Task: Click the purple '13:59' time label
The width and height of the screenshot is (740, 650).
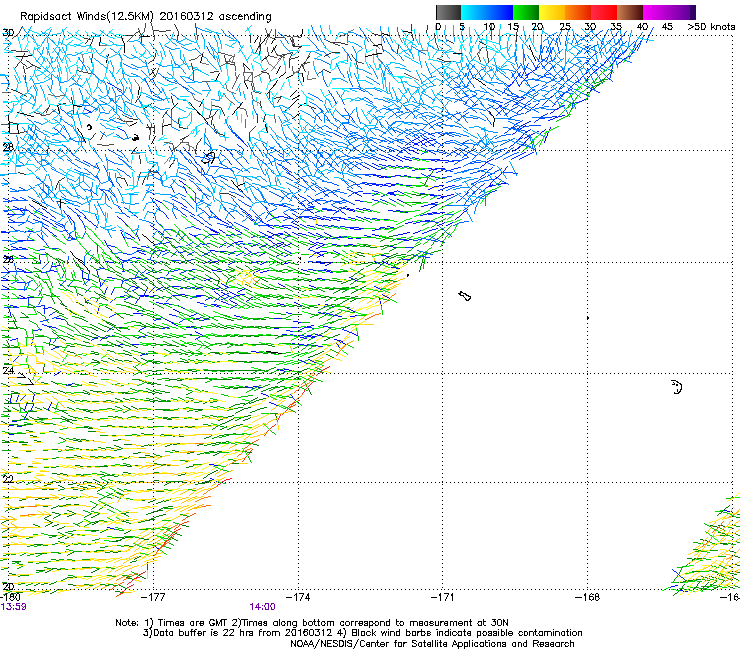Action: [13, 607]
